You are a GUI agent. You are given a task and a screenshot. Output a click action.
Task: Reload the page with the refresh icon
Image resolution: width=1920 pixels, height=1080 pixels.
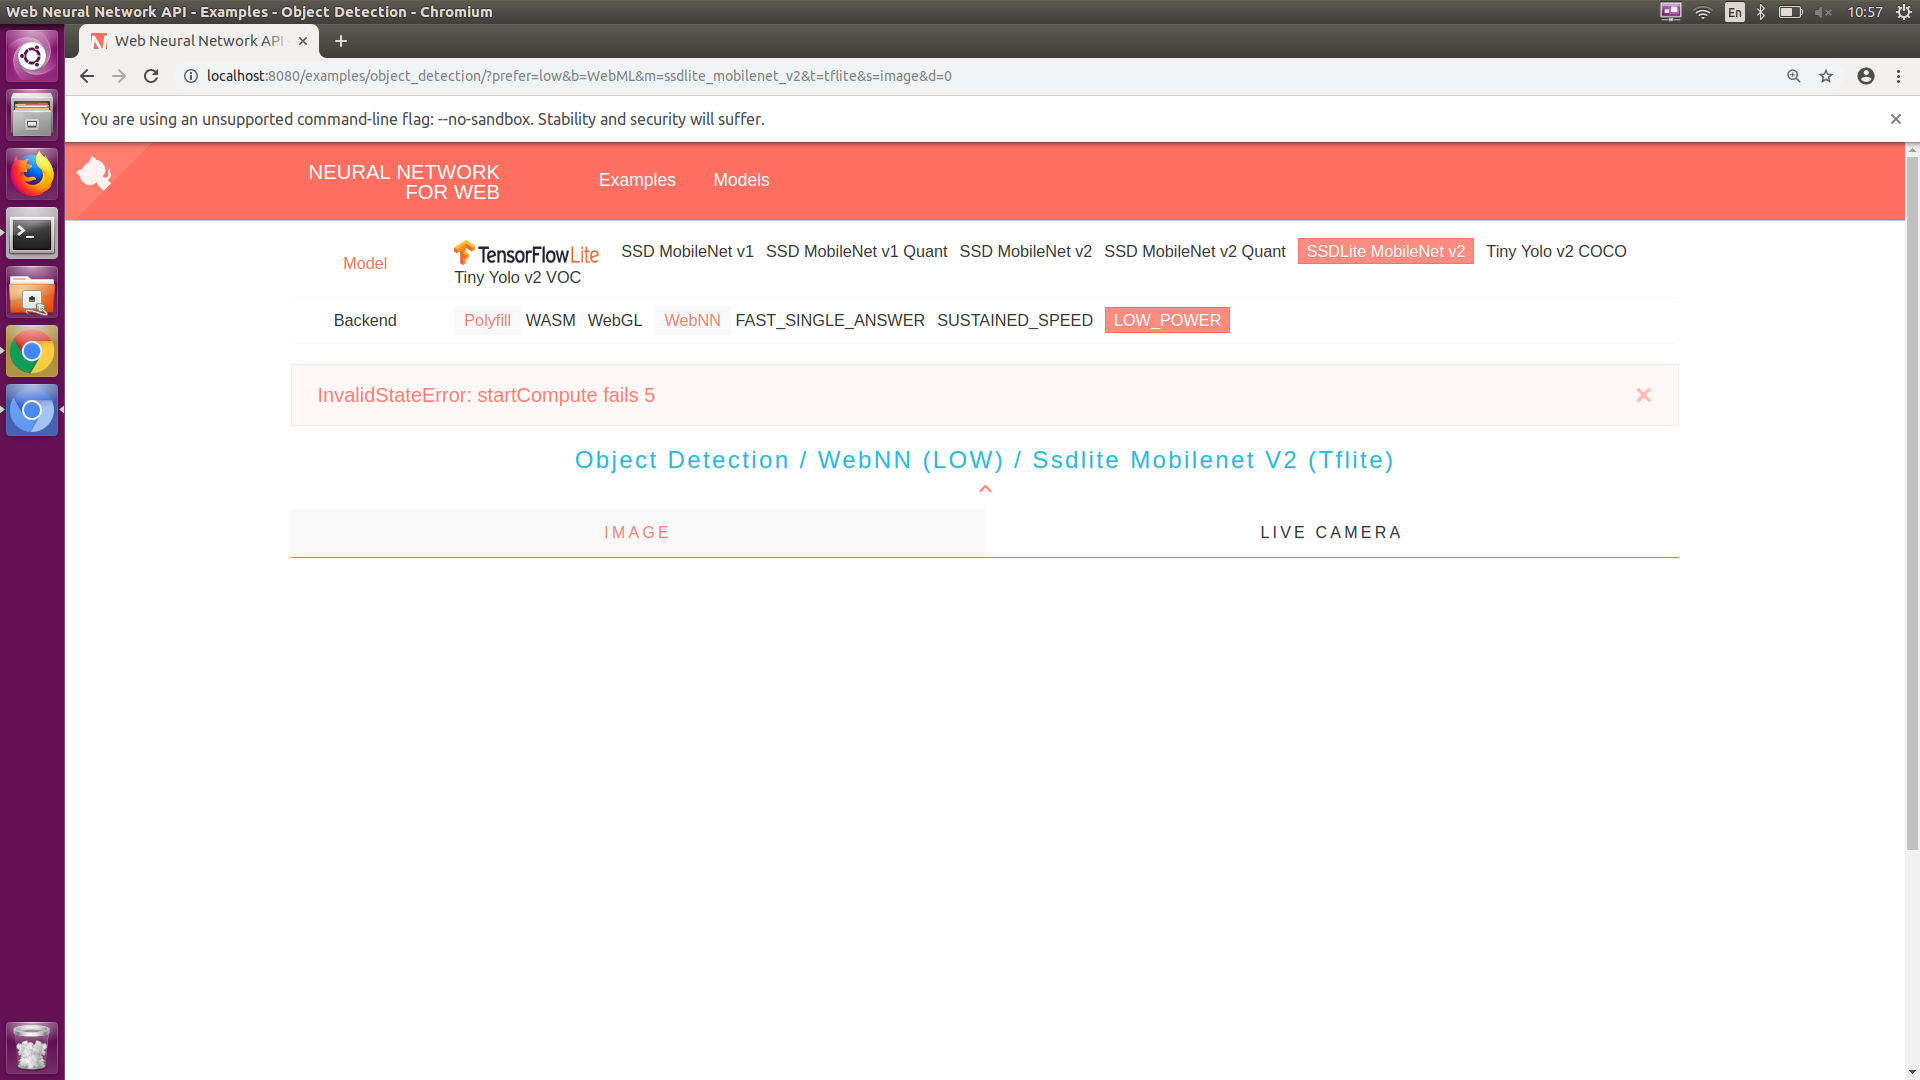tap(151, 76)
